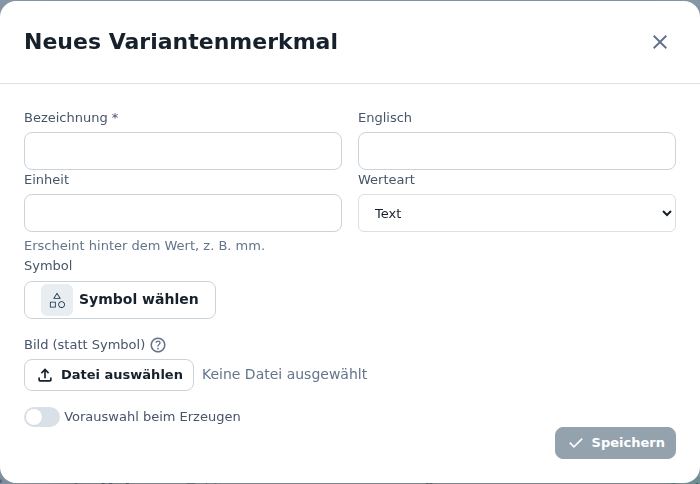Focus the Englisch text field
The width and height of the screenshot is (700, 484).
pyautogui.click(x=517, y=151)
